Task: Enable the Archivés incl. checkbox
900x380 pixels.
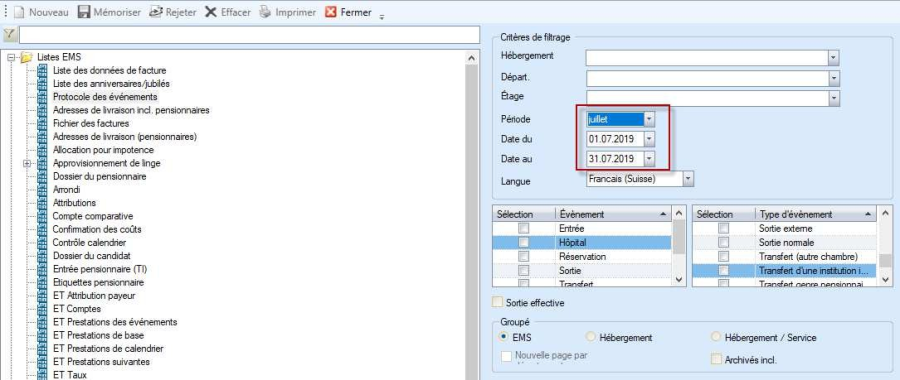Action: (716, 360)
